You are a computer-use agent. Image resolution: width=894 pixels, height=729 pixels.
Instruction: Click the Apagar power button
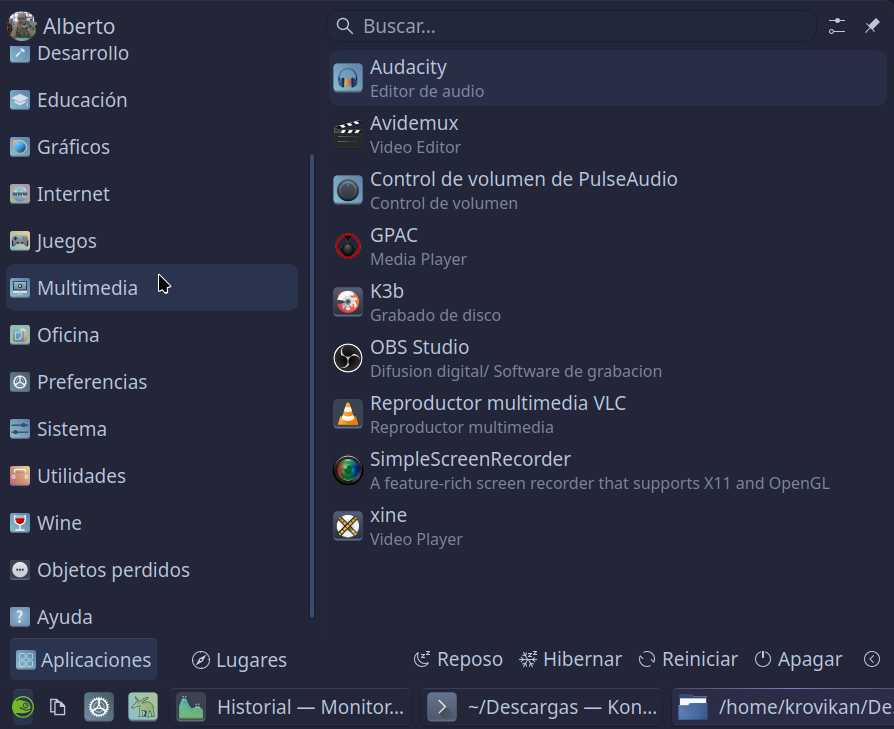pos(798,659)
